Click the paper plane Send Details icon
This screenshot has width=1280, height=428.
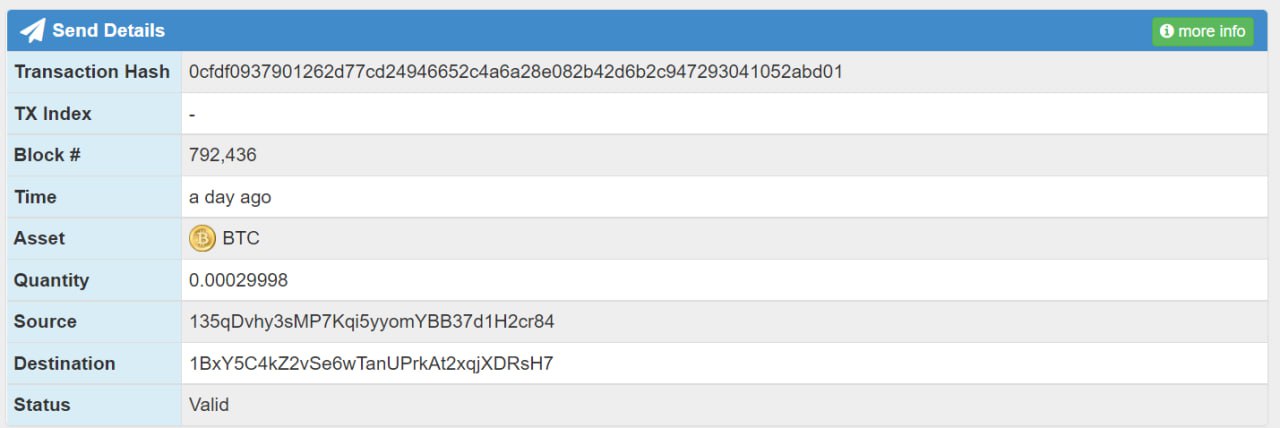point(33,31)
